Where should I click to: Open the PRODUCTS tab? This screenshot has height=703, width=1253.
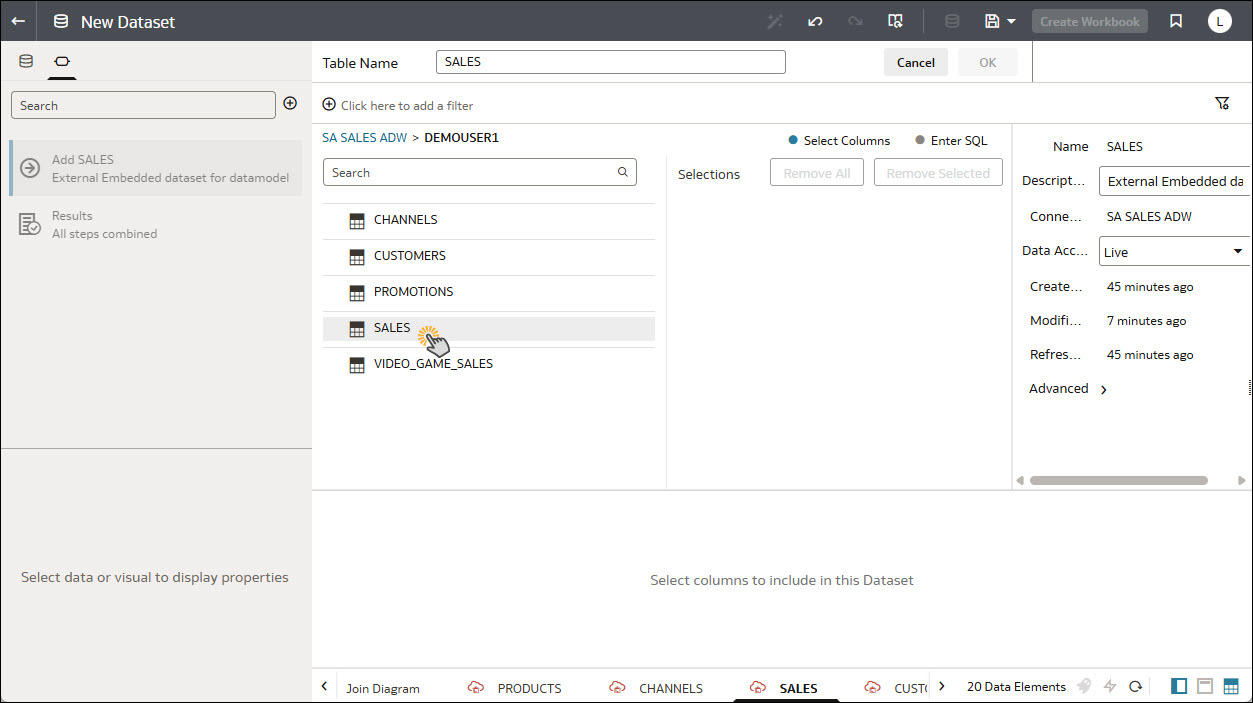click(515, 688)
